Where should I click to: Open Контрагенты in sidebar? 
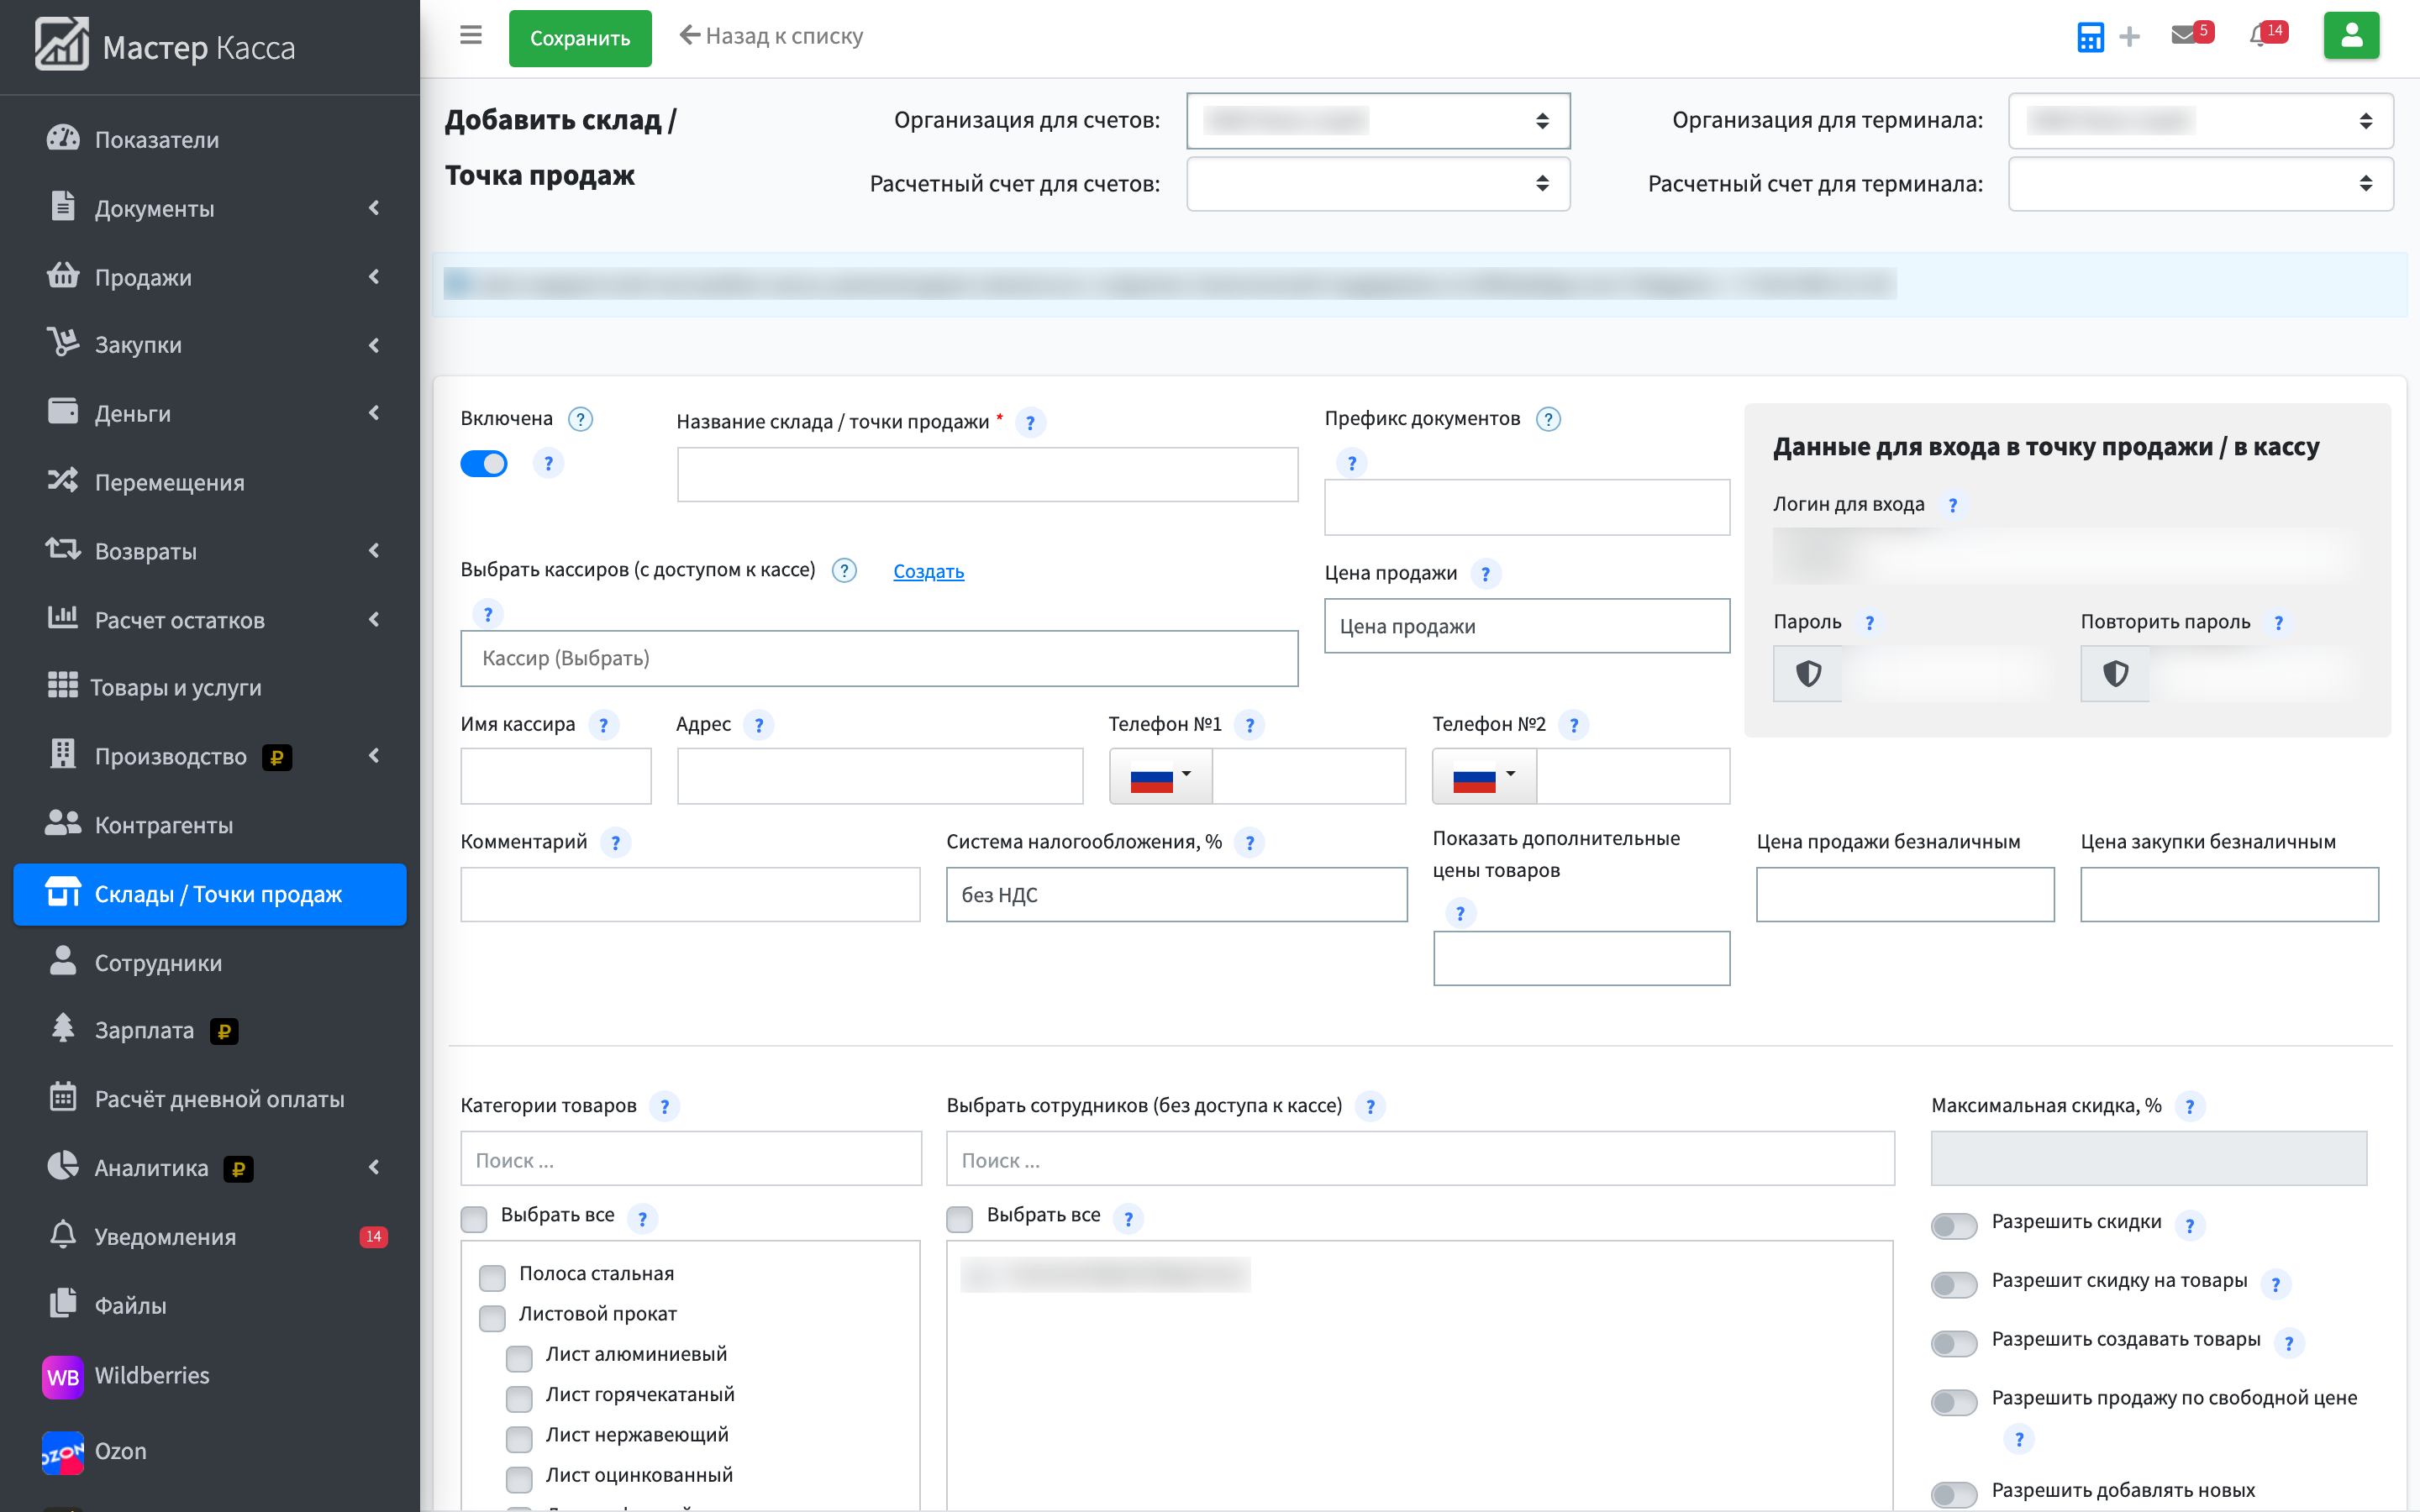tap(210, 825)
